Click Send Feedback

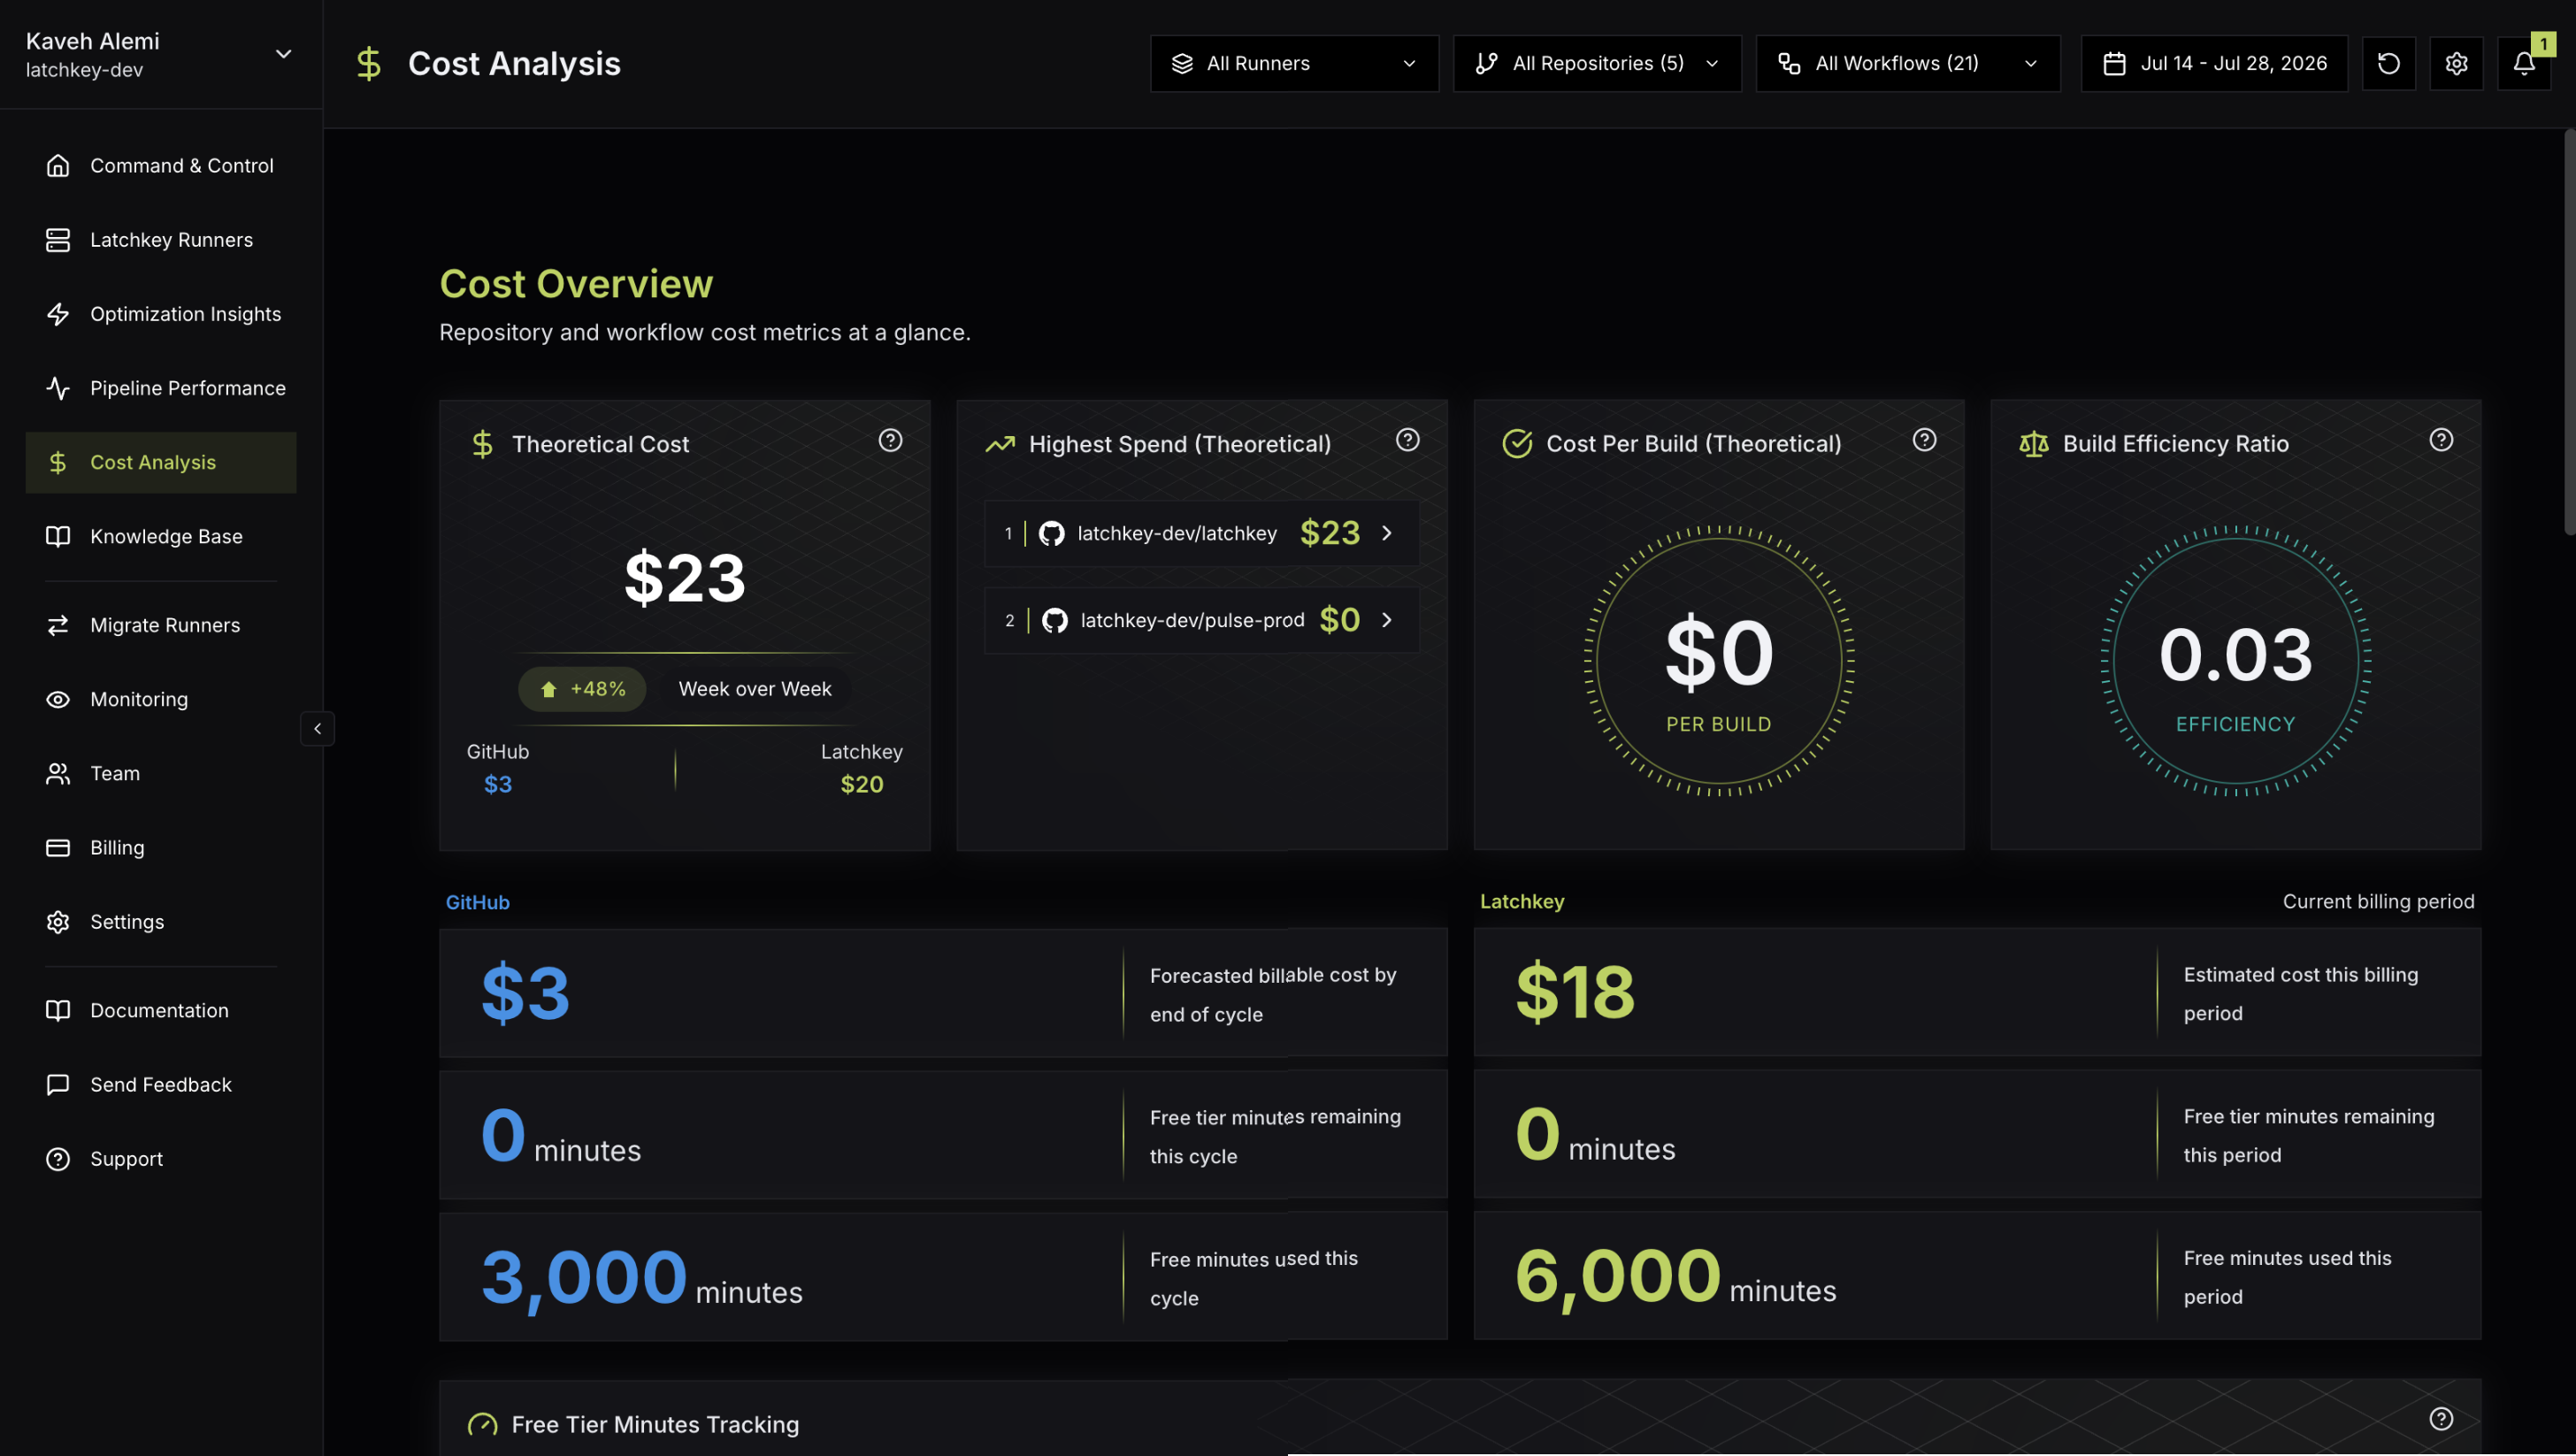pos(160,1084)
